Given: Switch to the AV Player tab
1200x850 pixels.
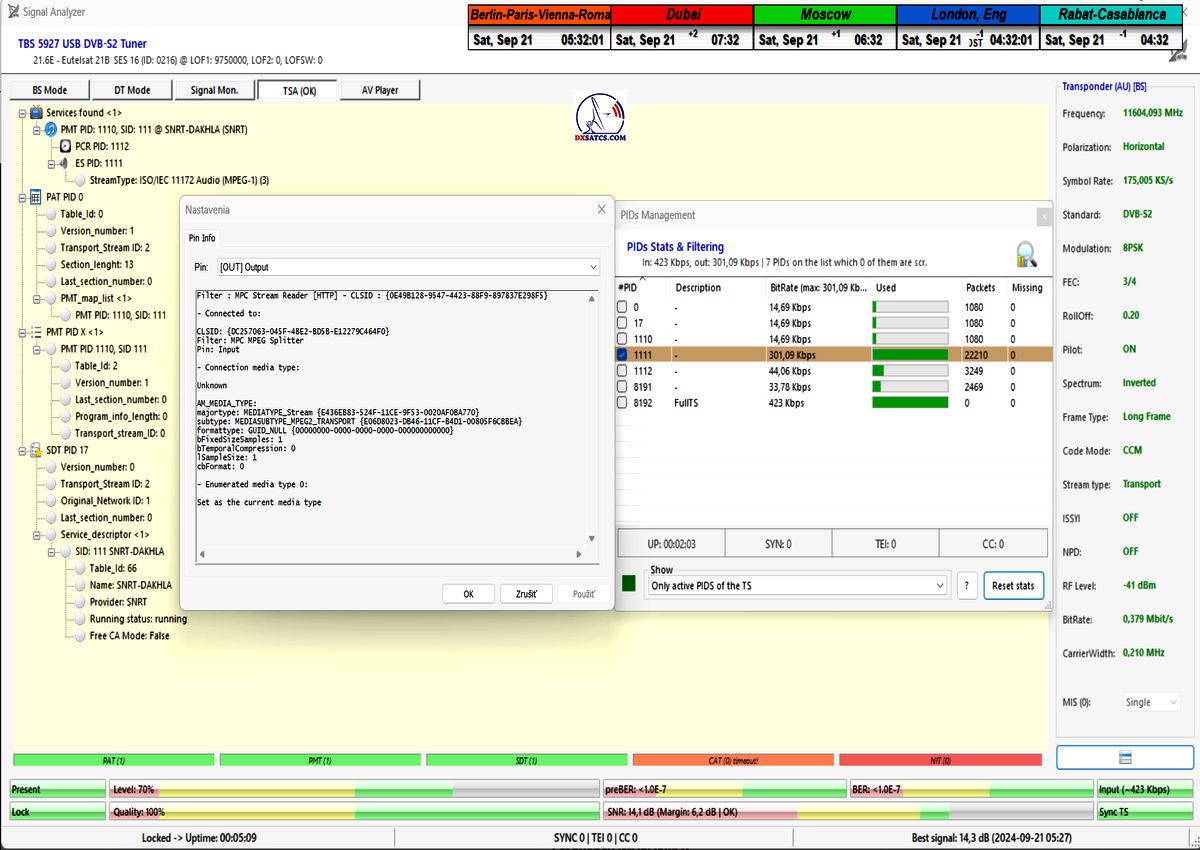Looking at the screenshot, I should (379, 90).
